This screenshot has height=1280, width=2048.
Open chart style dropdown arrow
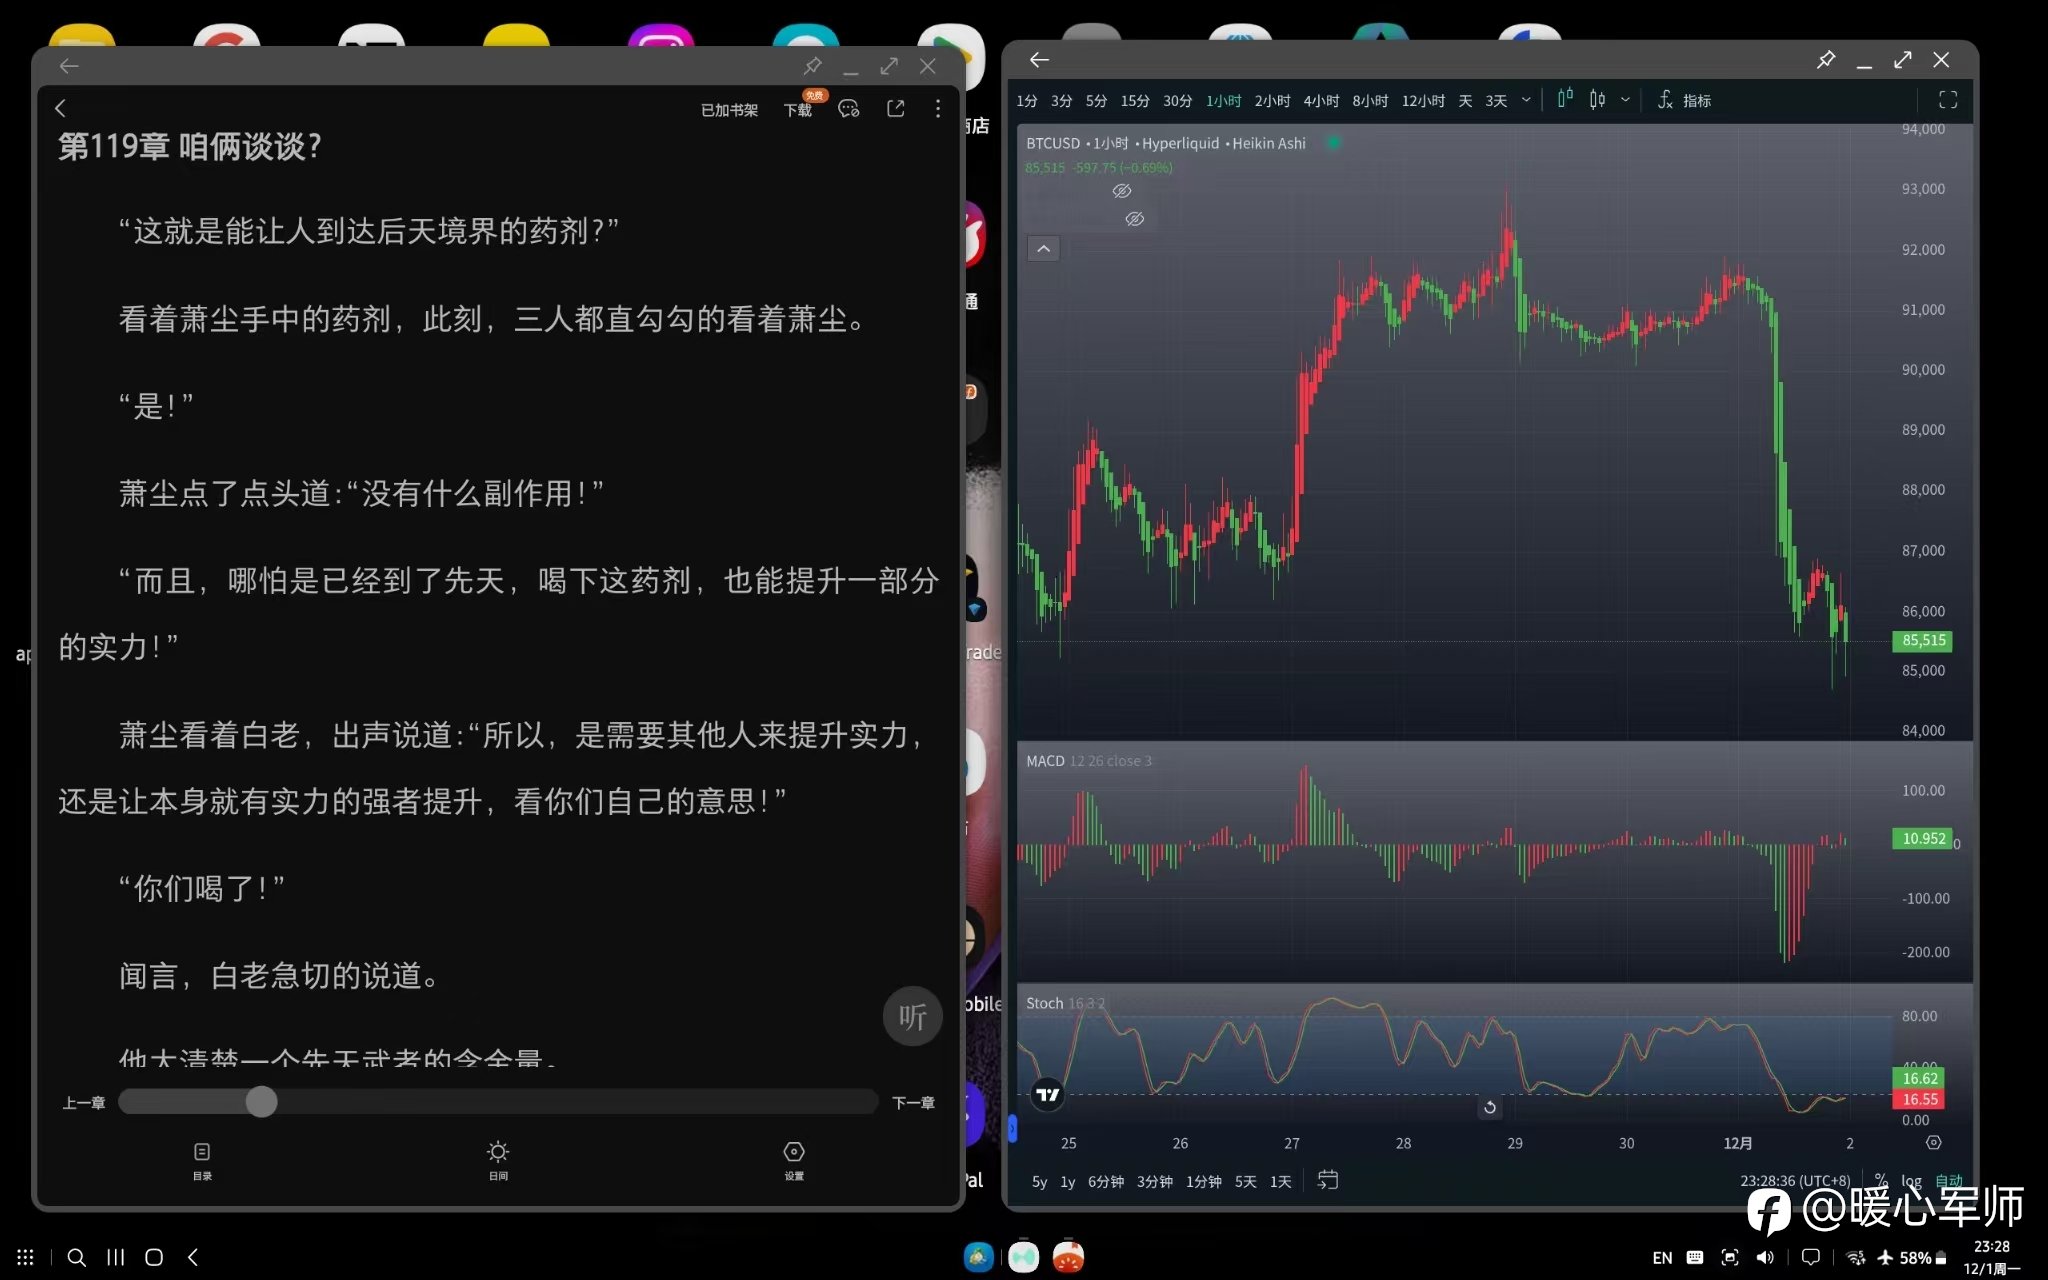1625,100
